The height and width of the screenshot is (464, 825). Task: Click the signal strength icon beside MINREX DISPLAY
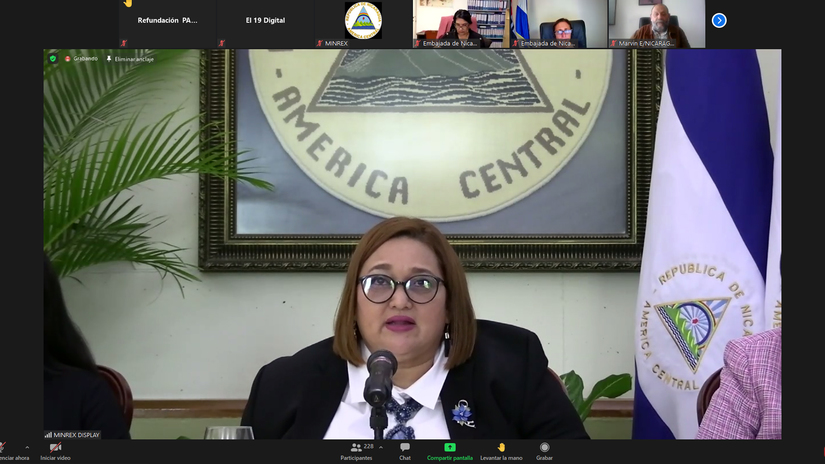48,435
